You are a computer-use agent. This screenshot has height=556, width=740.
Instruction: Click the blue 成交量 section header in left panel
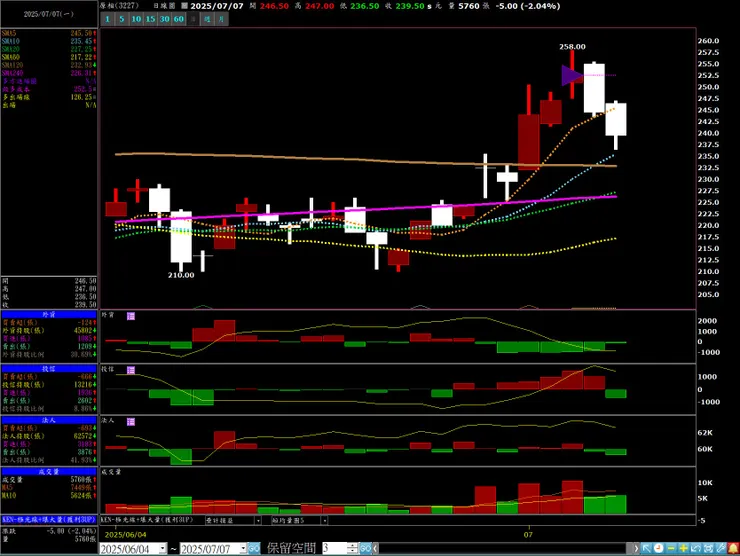49,472
